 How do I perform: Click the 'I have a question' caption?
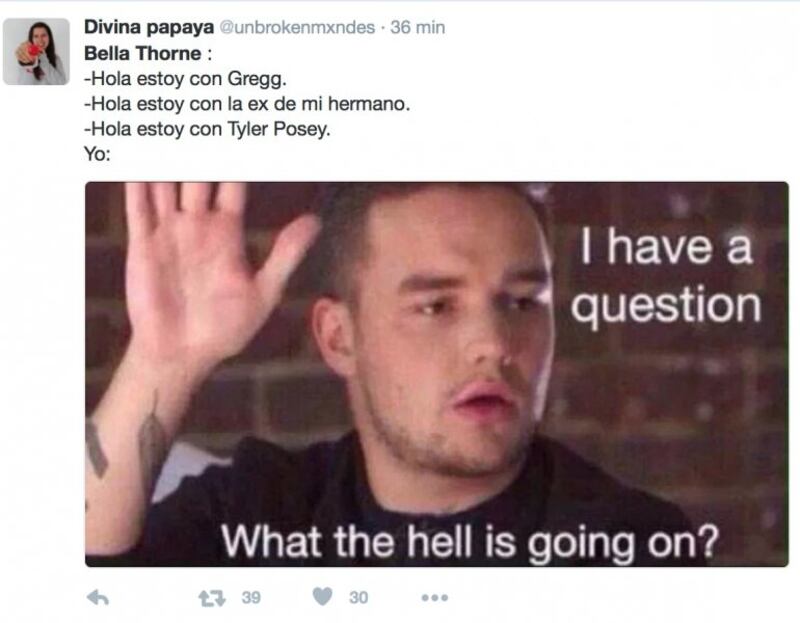point(666,276)
